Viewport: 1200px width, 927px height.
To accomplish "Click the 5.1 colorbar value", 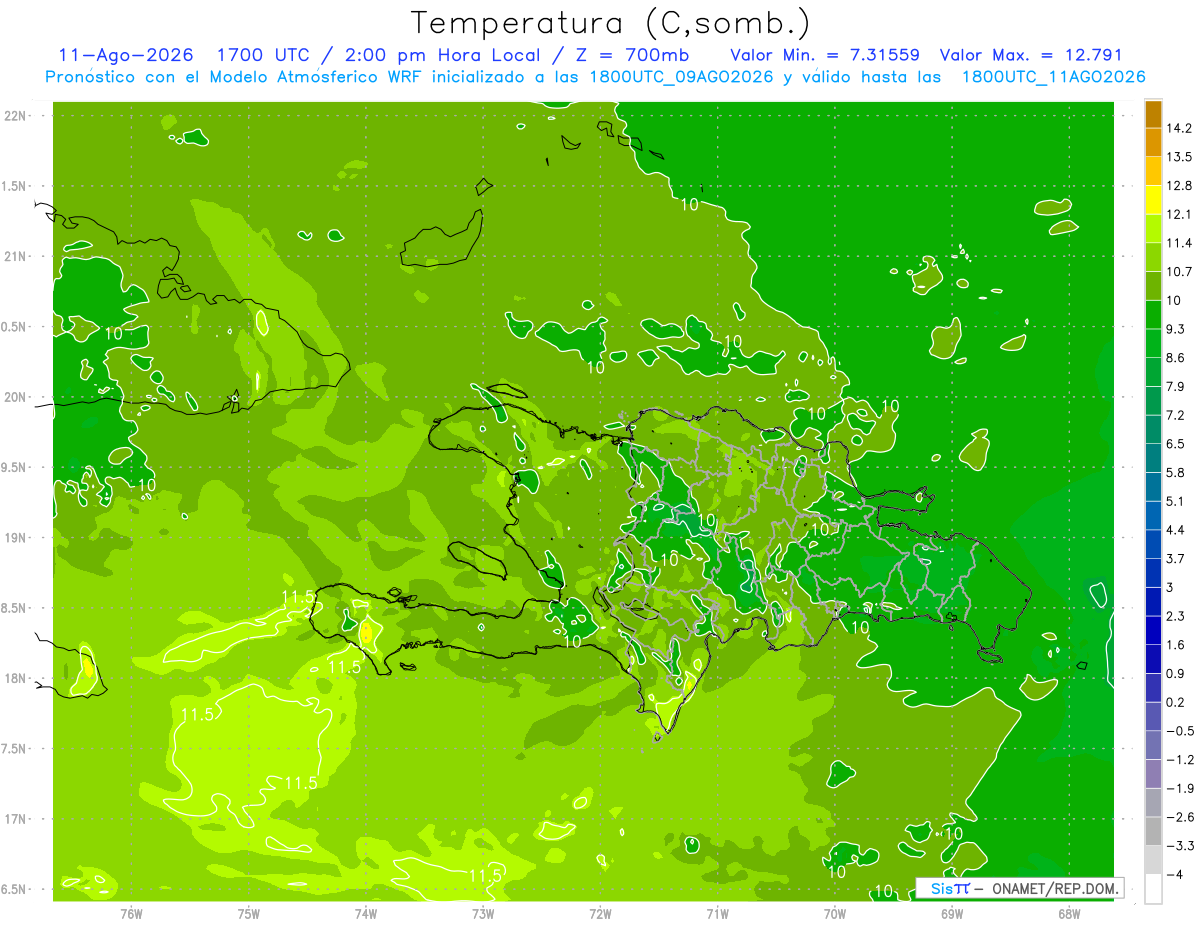I will (x=1175, y=501).
